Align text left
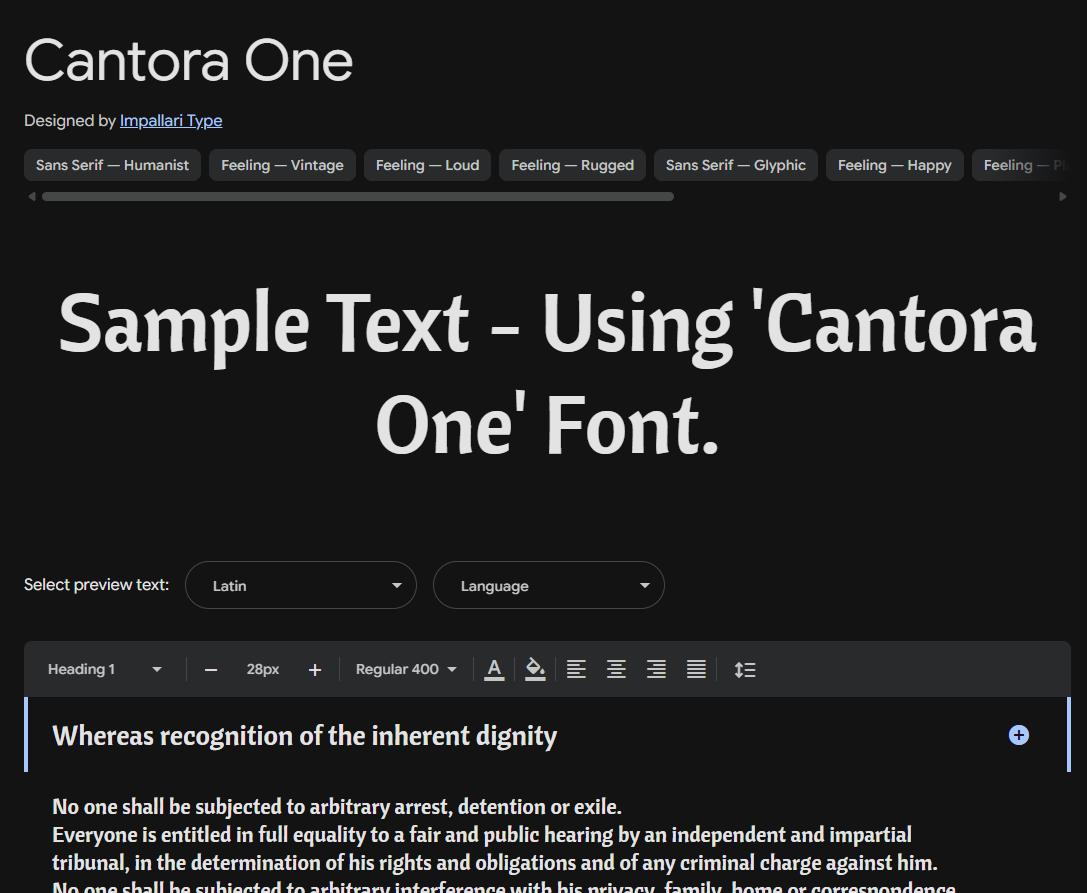Screen dimensions: 1087x893 pos(576,669)
